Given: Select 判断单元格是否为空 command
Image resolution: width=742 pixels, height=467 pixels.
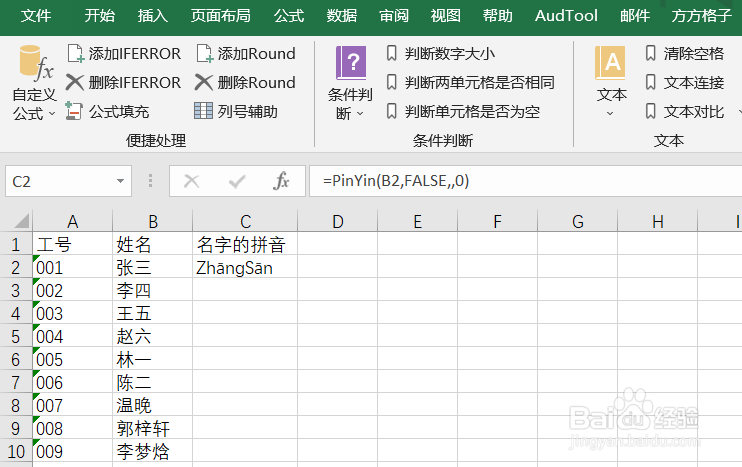Looking at the screenshot, I should [x=463, y=112].
